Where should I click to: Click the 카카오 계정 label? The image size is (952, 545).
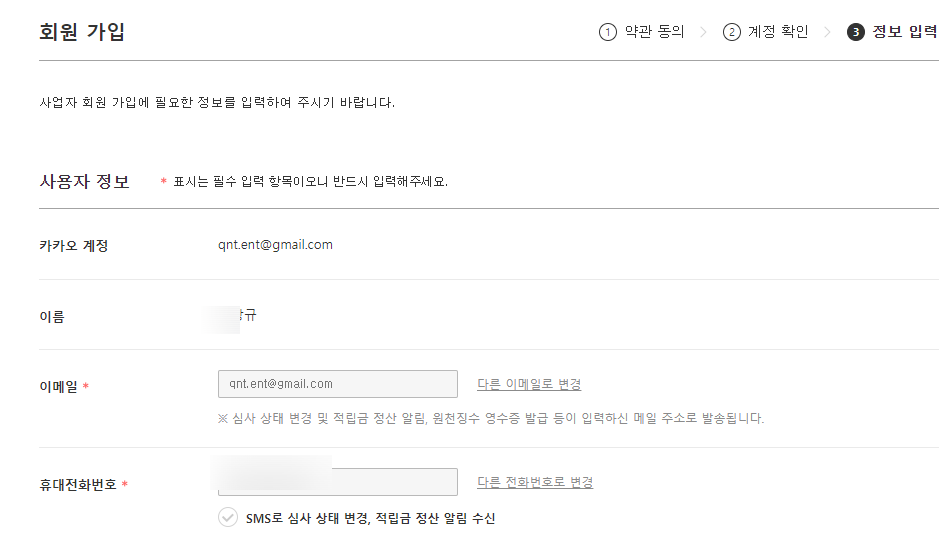tap(73, 246)
